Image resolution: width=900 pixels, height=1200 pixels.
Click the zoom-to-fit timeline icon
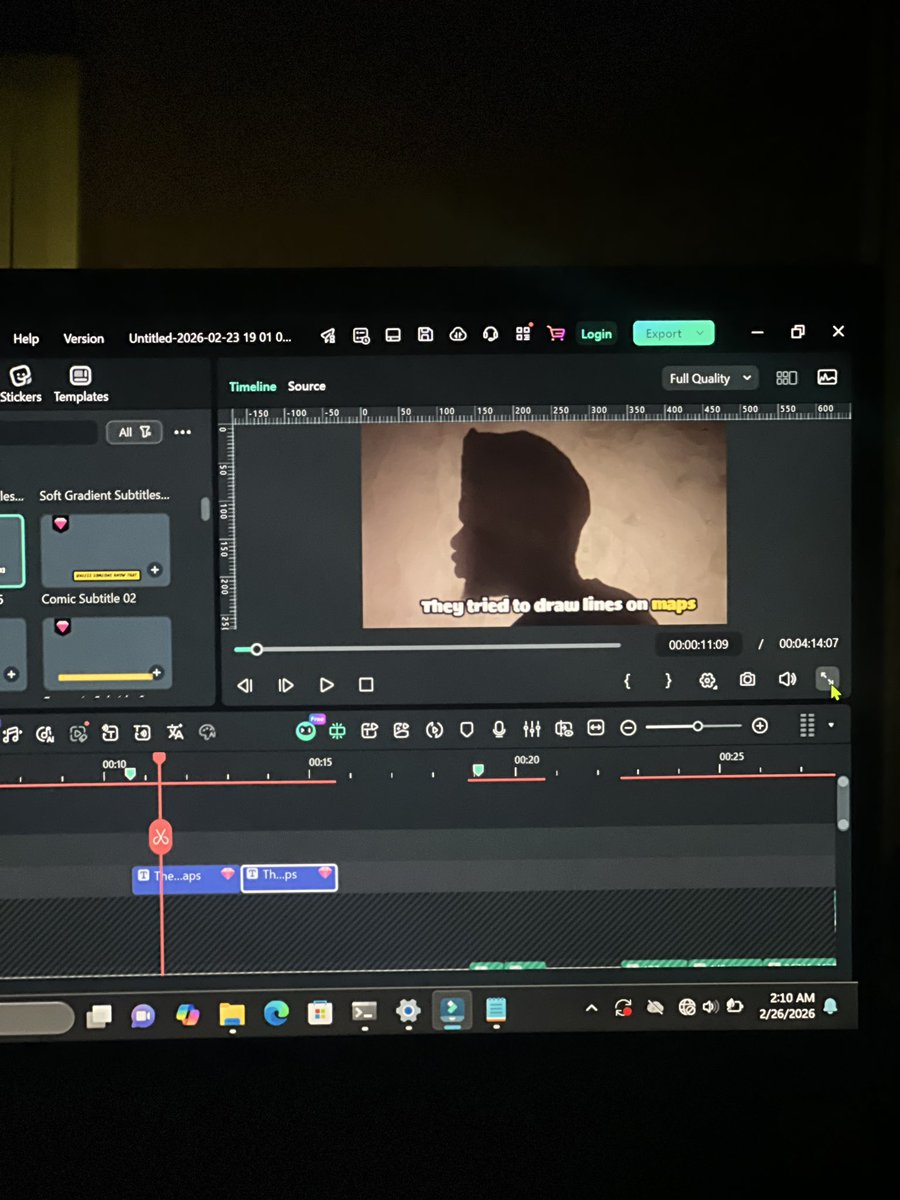(x=596, y=728)
